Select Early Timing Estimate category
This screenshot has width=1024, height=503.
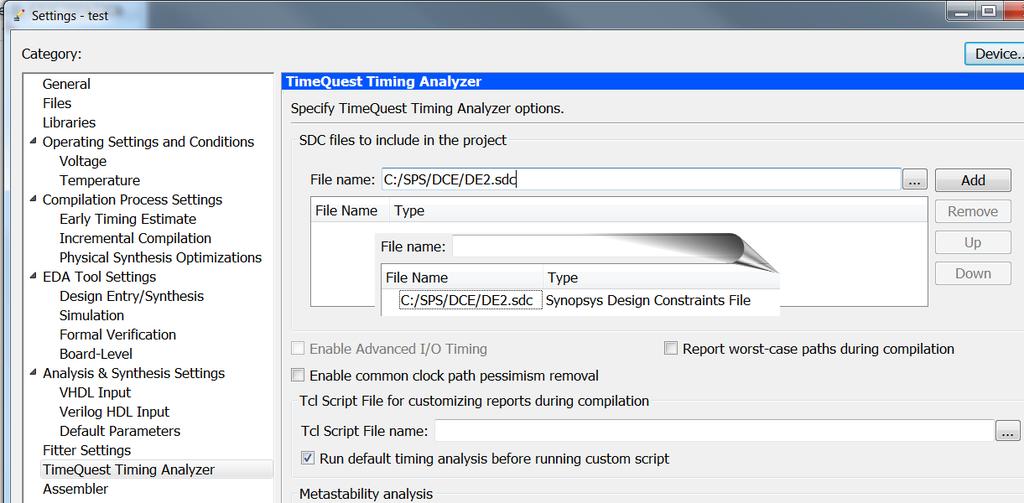pos(128,219)
